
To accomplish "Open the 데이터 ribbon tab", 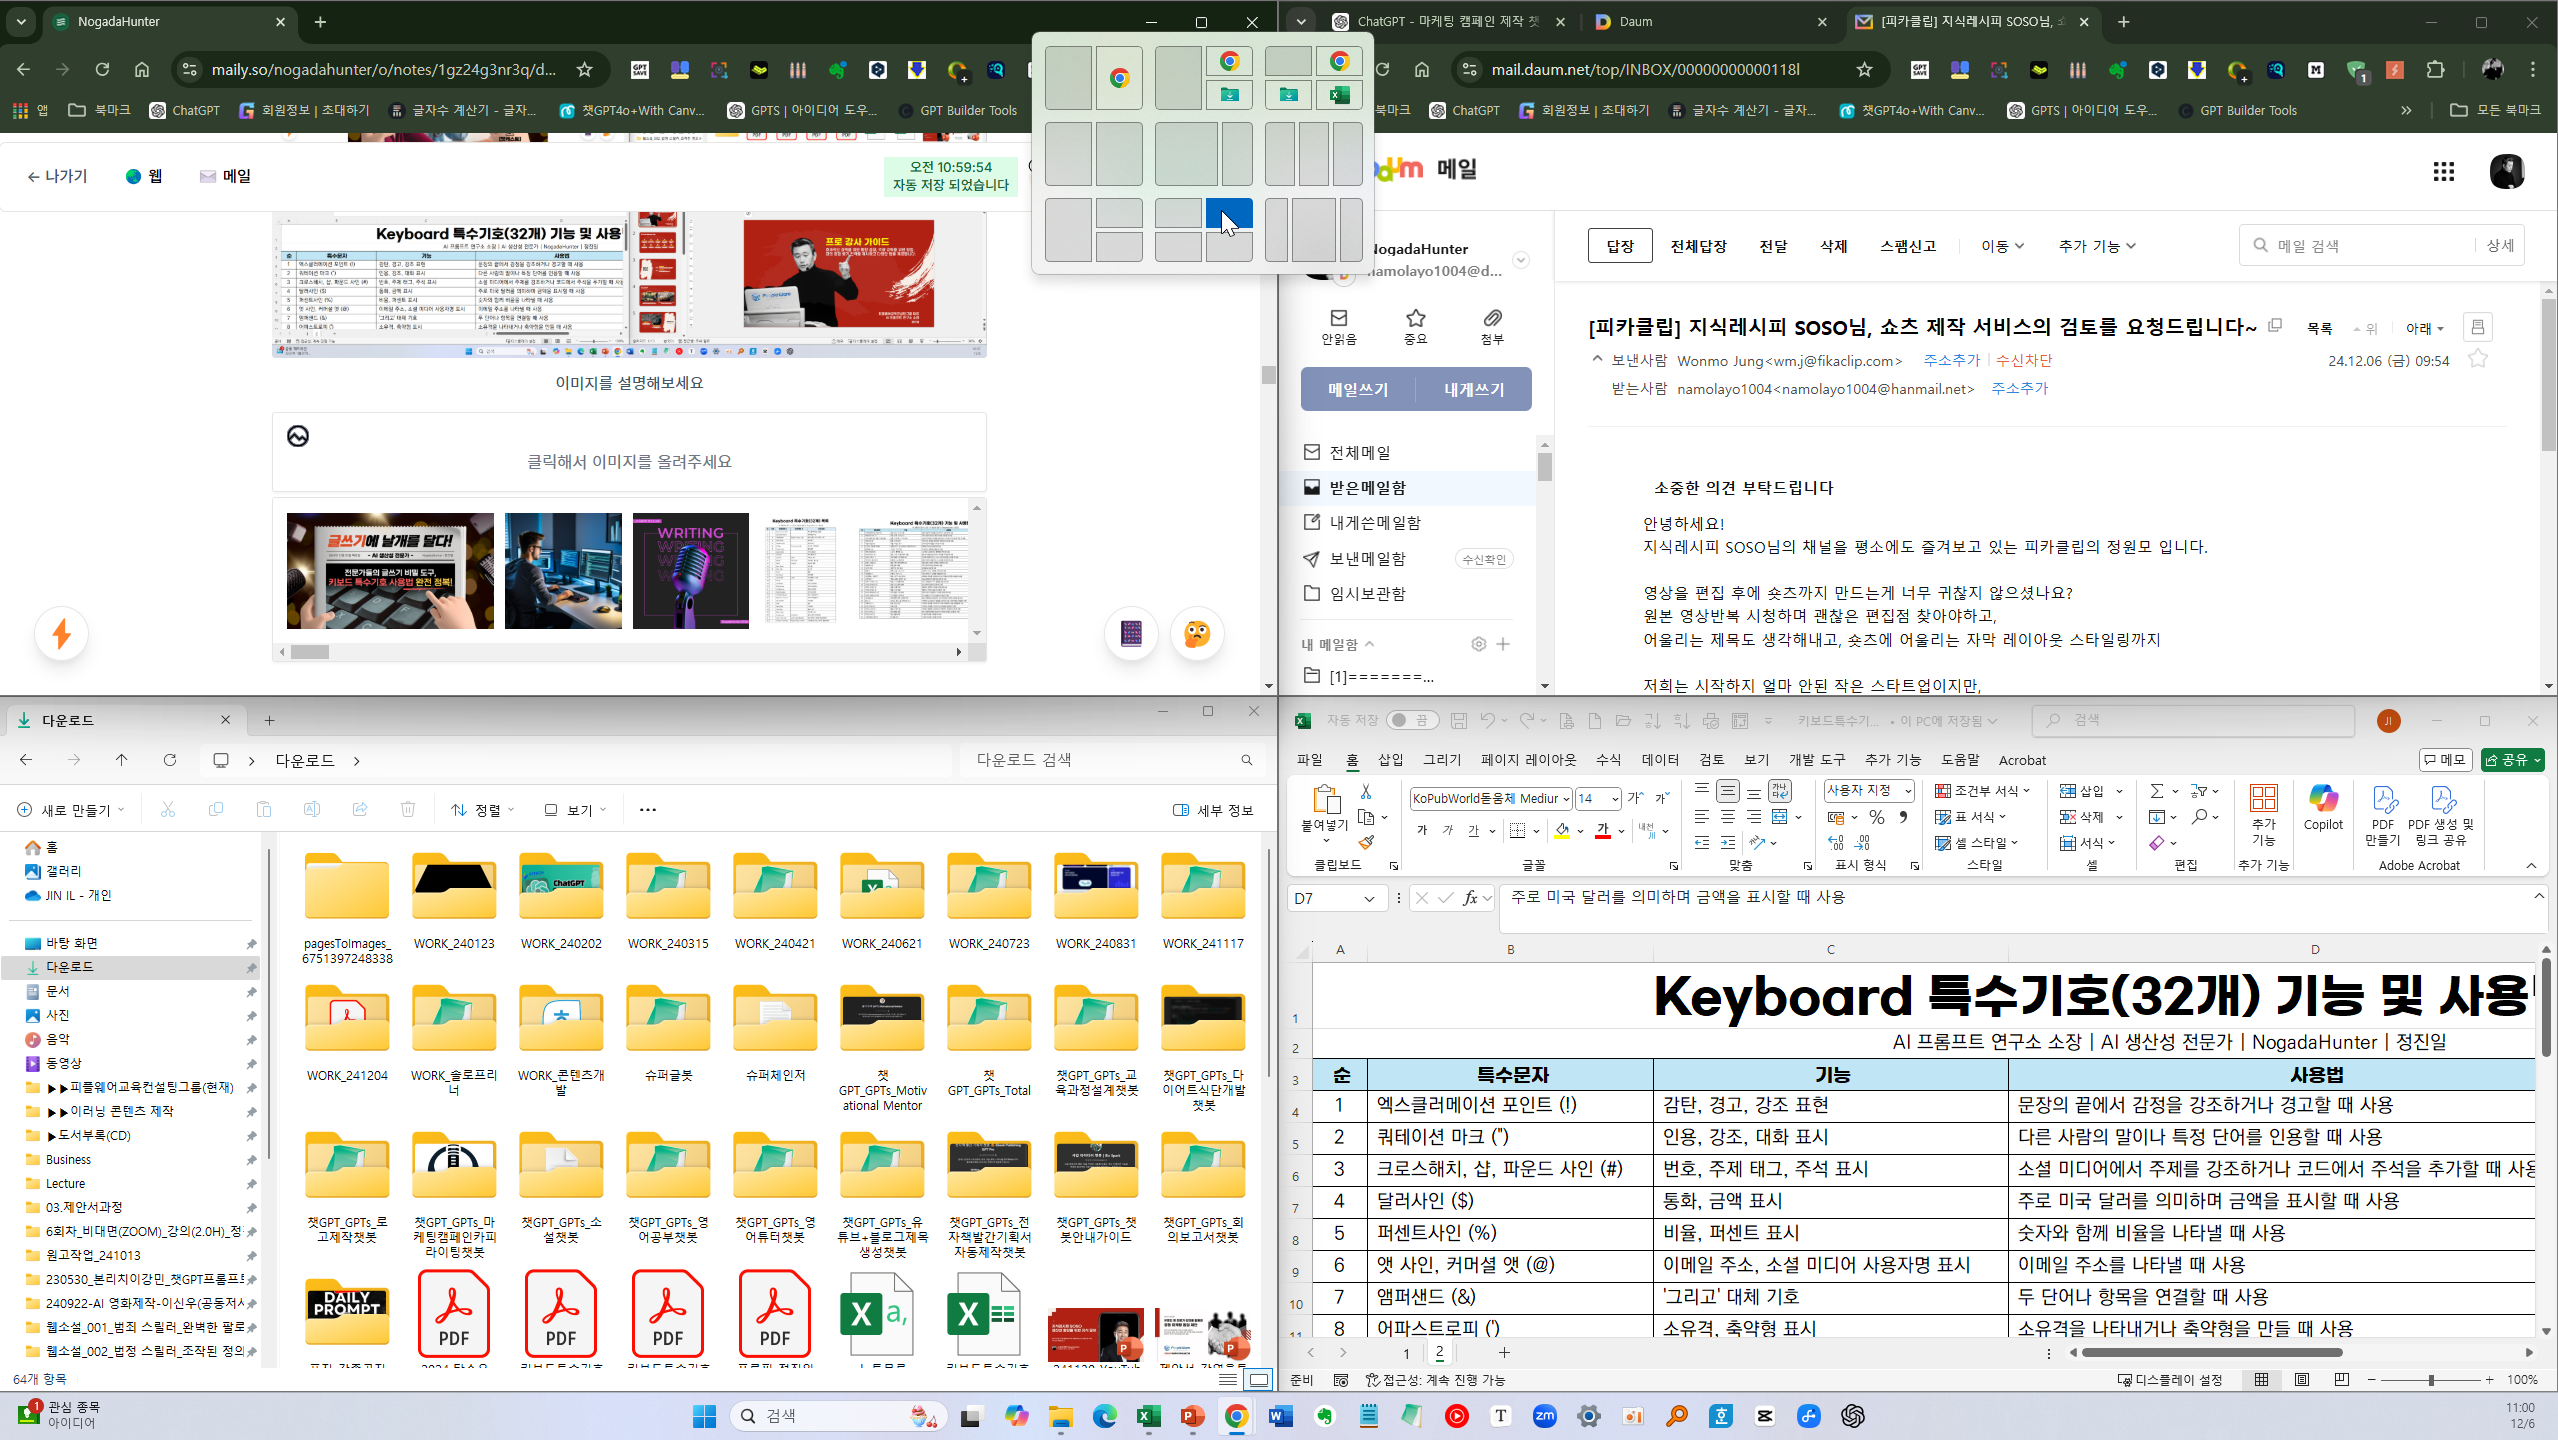I will tap(1660, 760).
